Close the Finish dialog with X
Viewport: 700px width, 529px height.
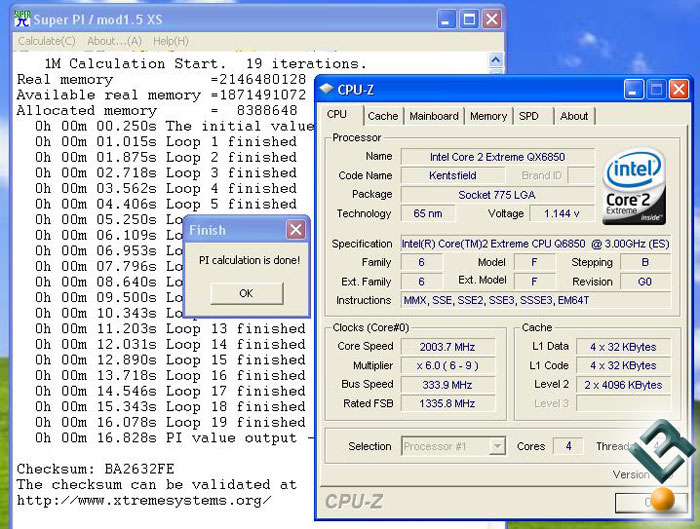296,230
